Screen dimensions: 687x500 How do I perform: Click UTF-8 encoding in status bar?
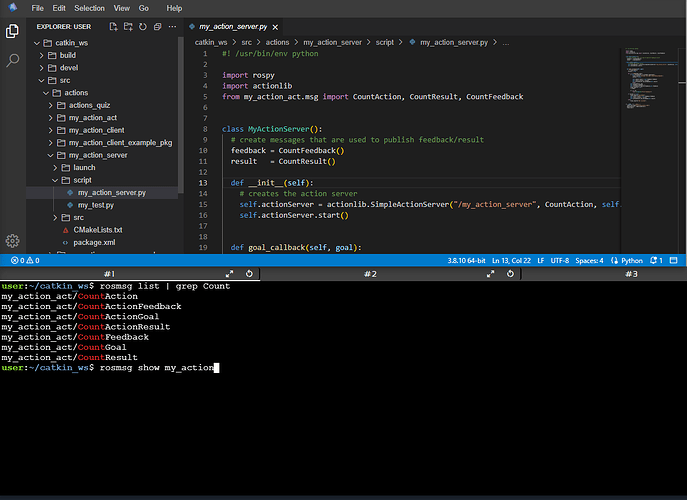pyautogui.click(x=560, y=260)
